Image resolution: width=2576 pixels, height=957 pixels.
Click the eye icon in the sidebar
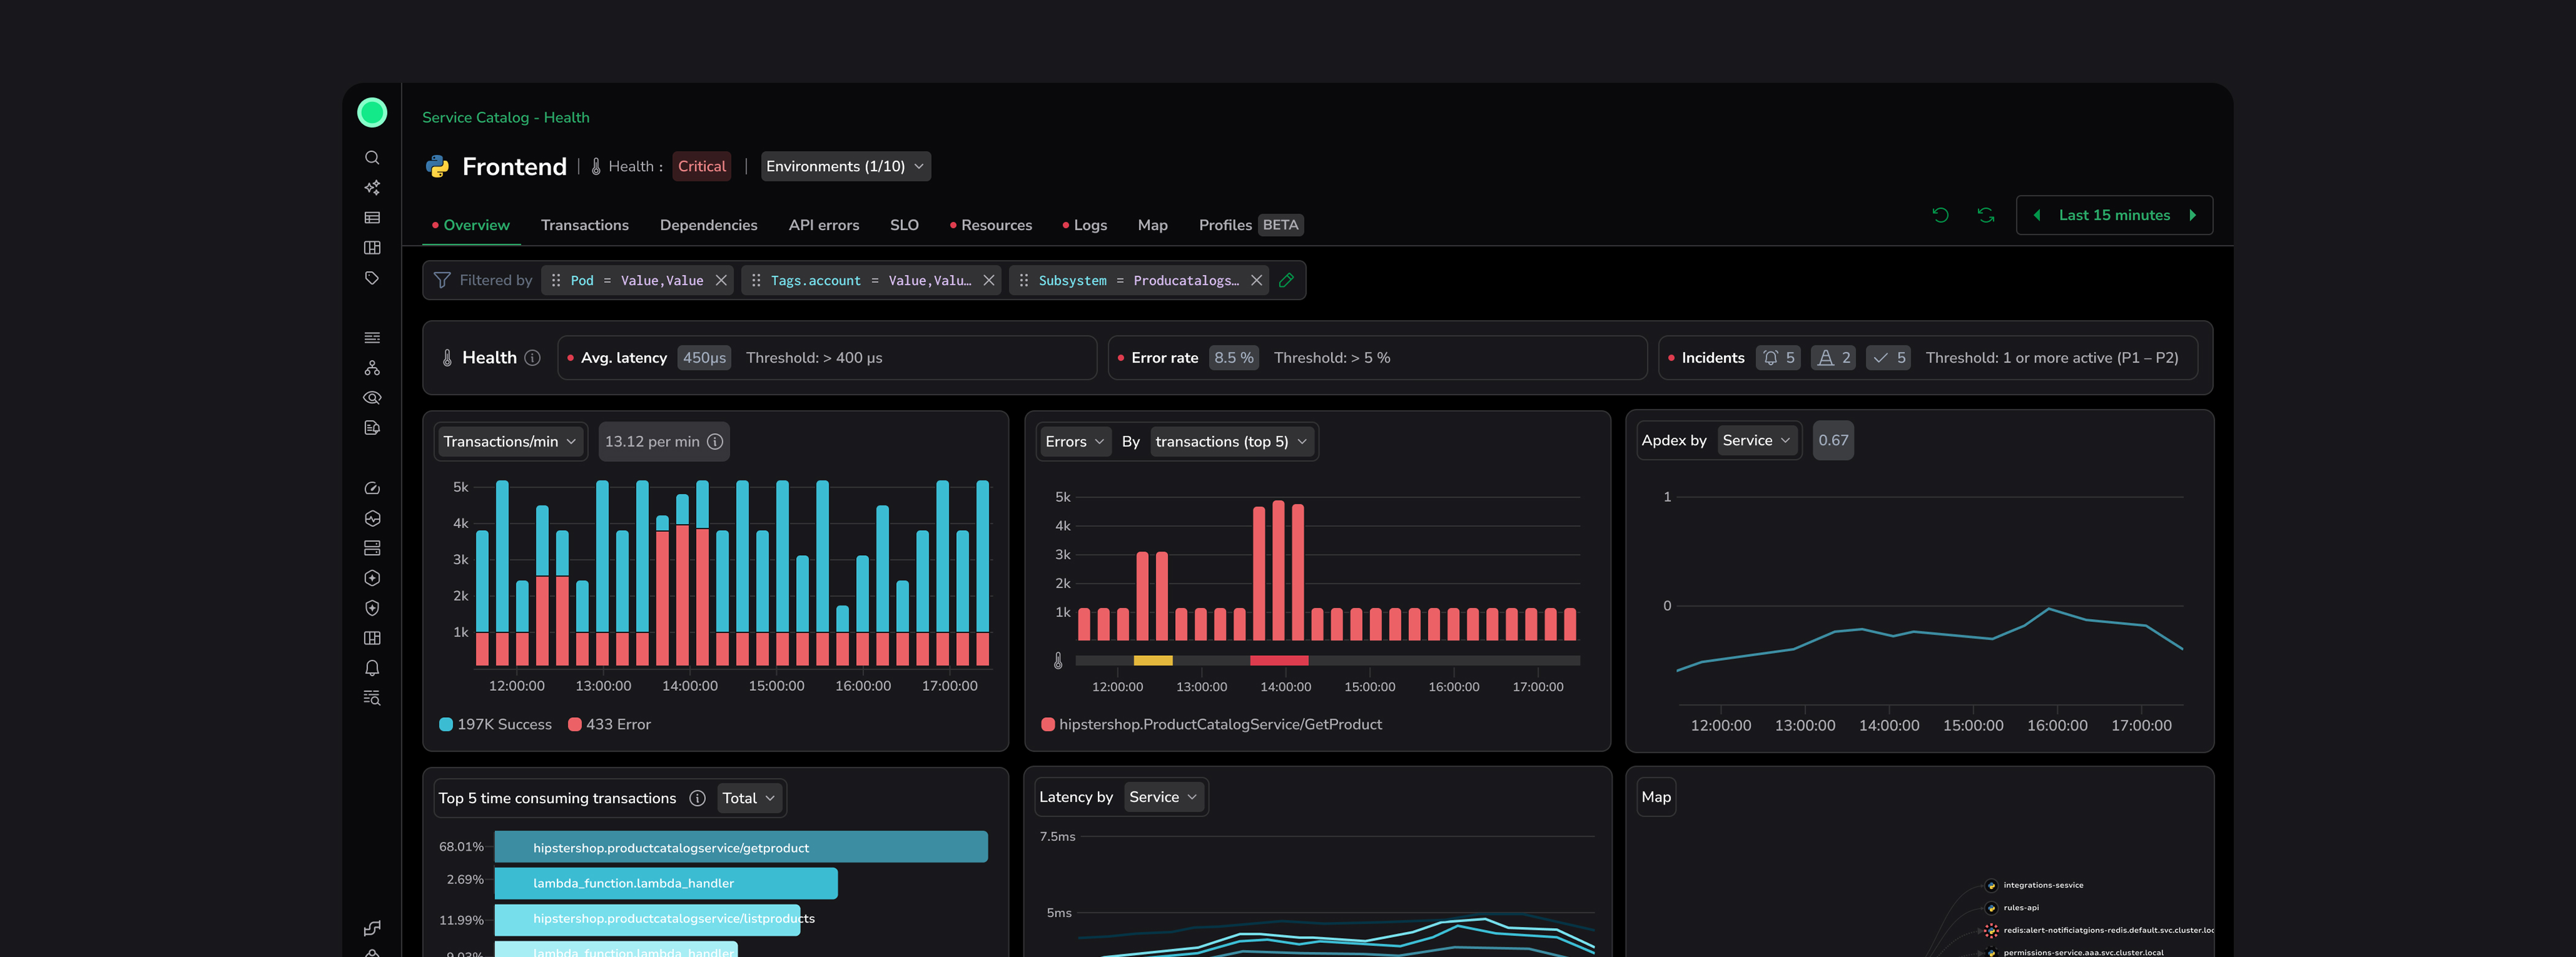click(x=372, y=398)
